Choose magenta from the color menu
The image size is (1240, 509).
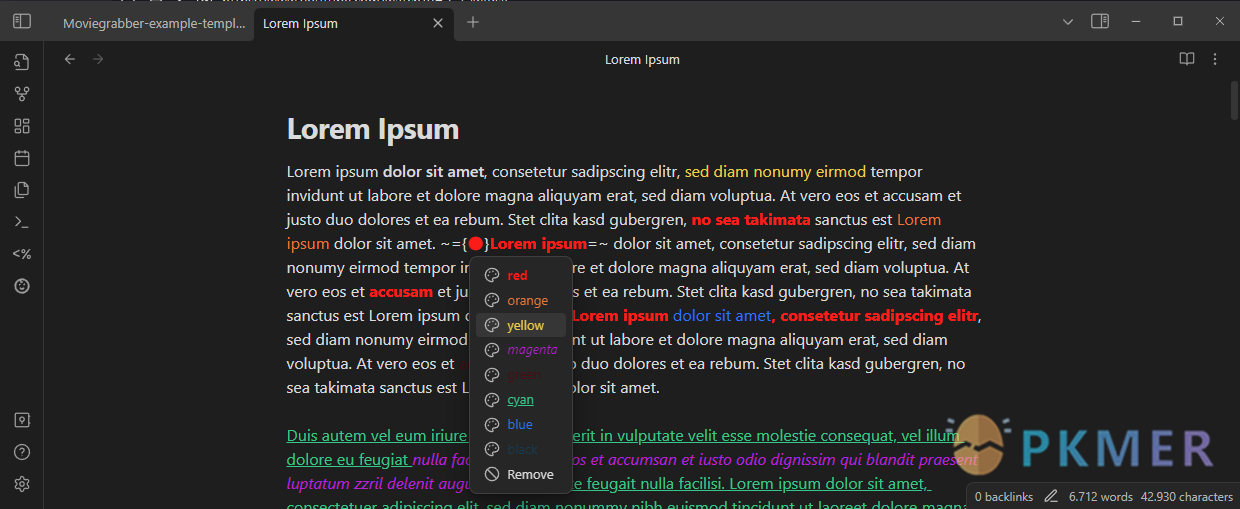pos(521,350)
